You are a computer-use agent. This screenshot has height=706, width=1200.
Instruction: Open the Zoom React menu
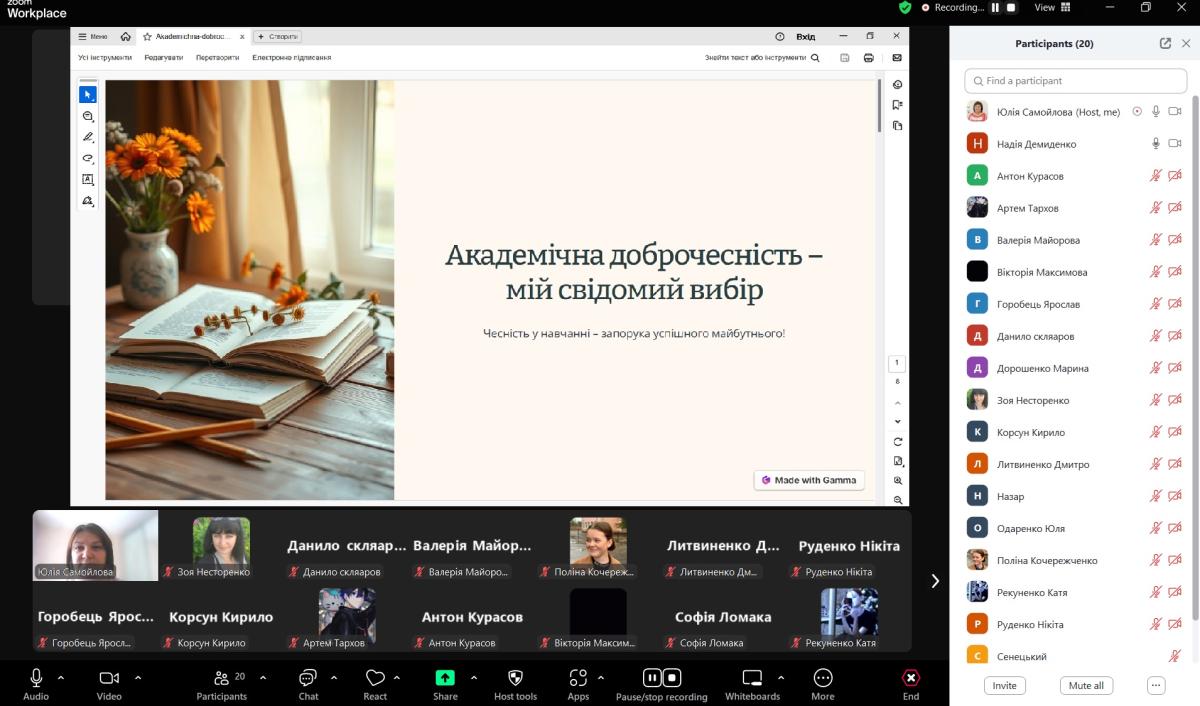375,684
